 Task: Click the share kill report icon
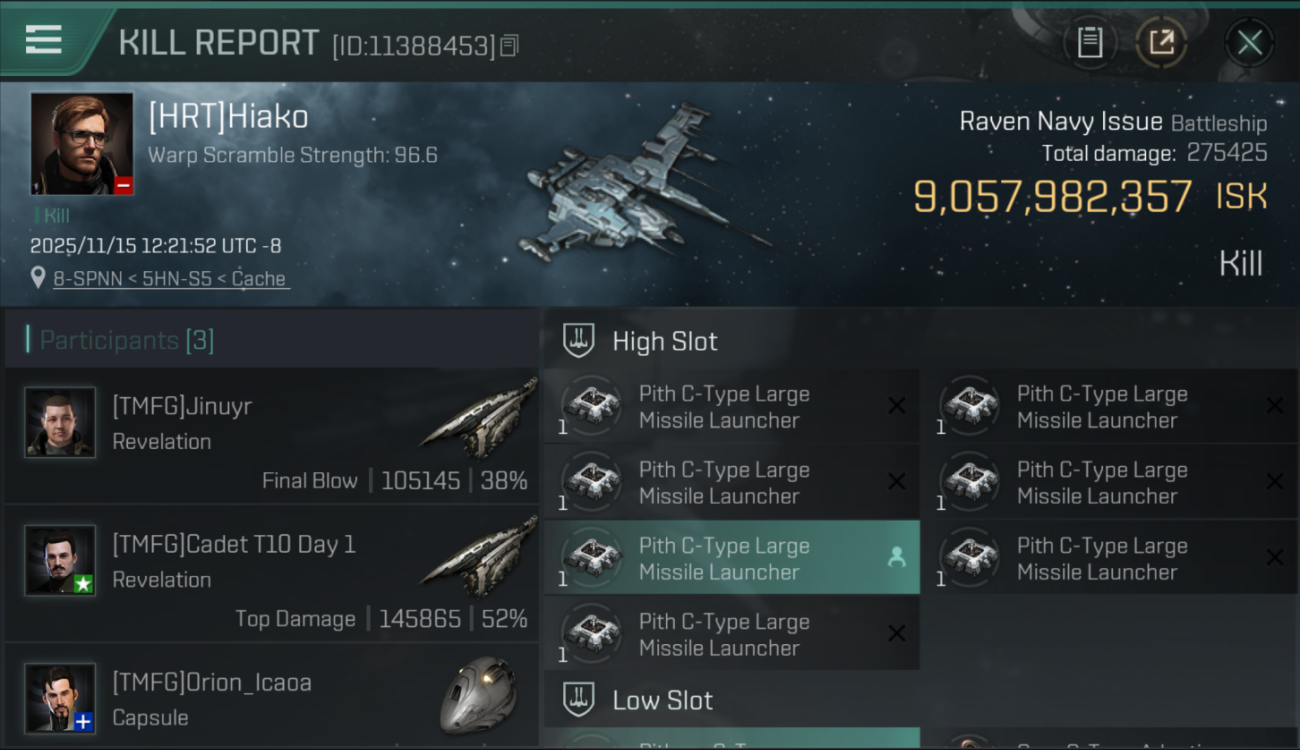[x=1161, y=42]
